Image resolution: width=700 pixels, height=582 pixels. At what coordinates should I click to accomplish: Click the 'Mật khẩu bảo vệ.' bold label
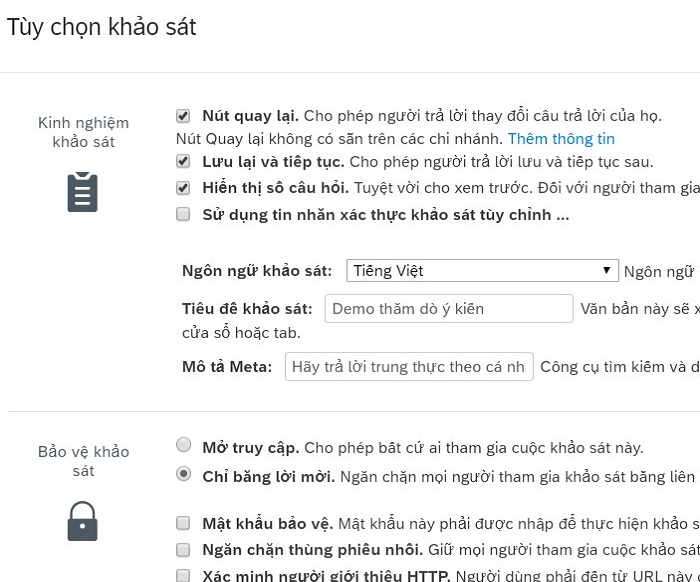tap(267, 524)
